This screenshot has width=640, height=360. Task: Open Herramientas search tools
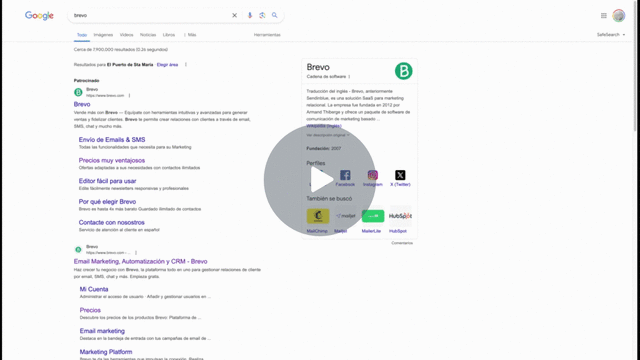pos(267,35)
